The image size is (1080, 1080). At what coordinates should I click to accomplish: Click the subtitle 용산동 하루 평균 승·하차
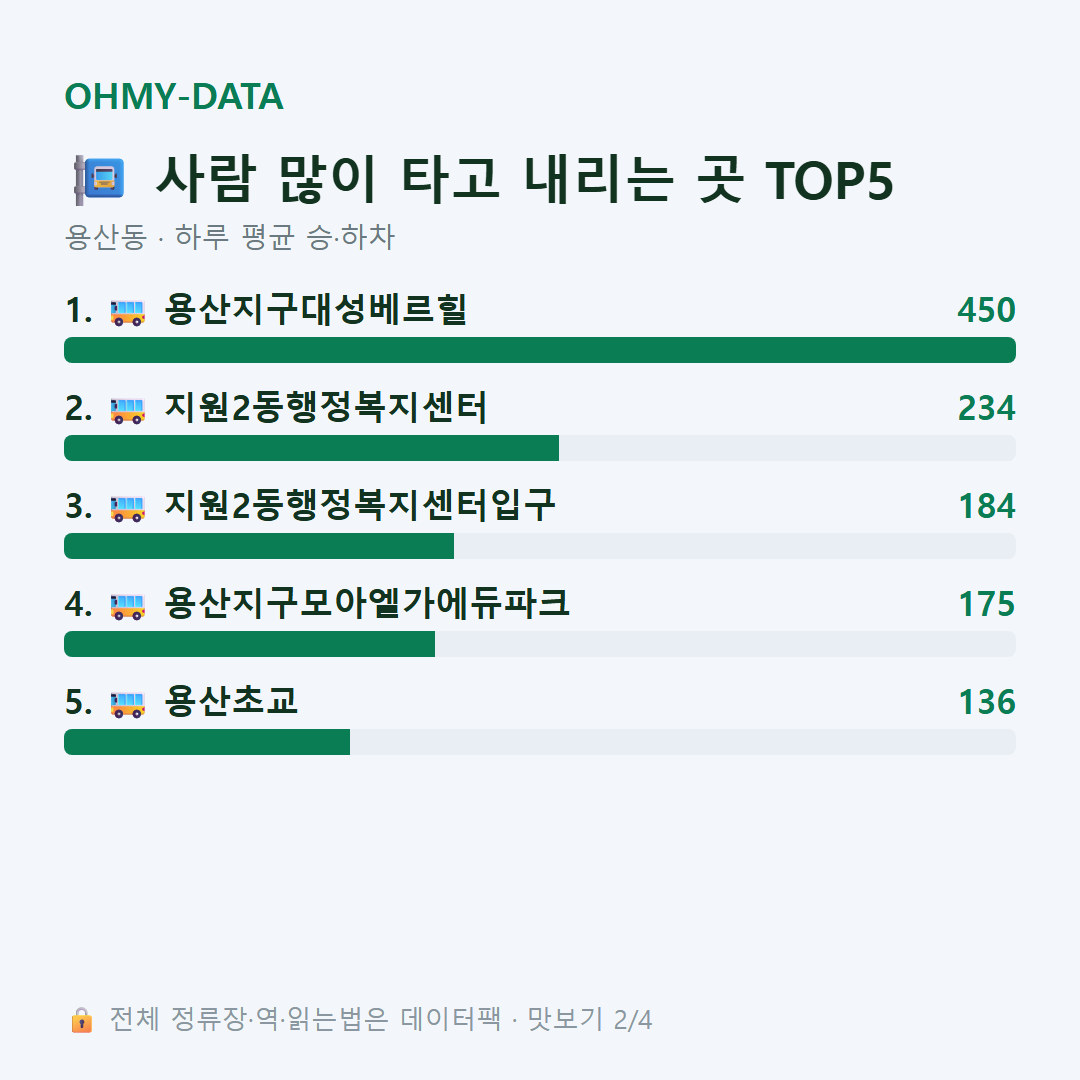229,237
